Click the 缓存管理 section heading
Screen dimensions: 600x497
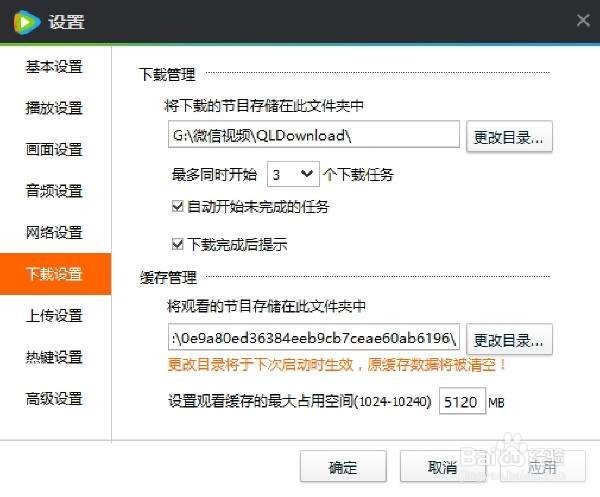click(x=168, y=278)
